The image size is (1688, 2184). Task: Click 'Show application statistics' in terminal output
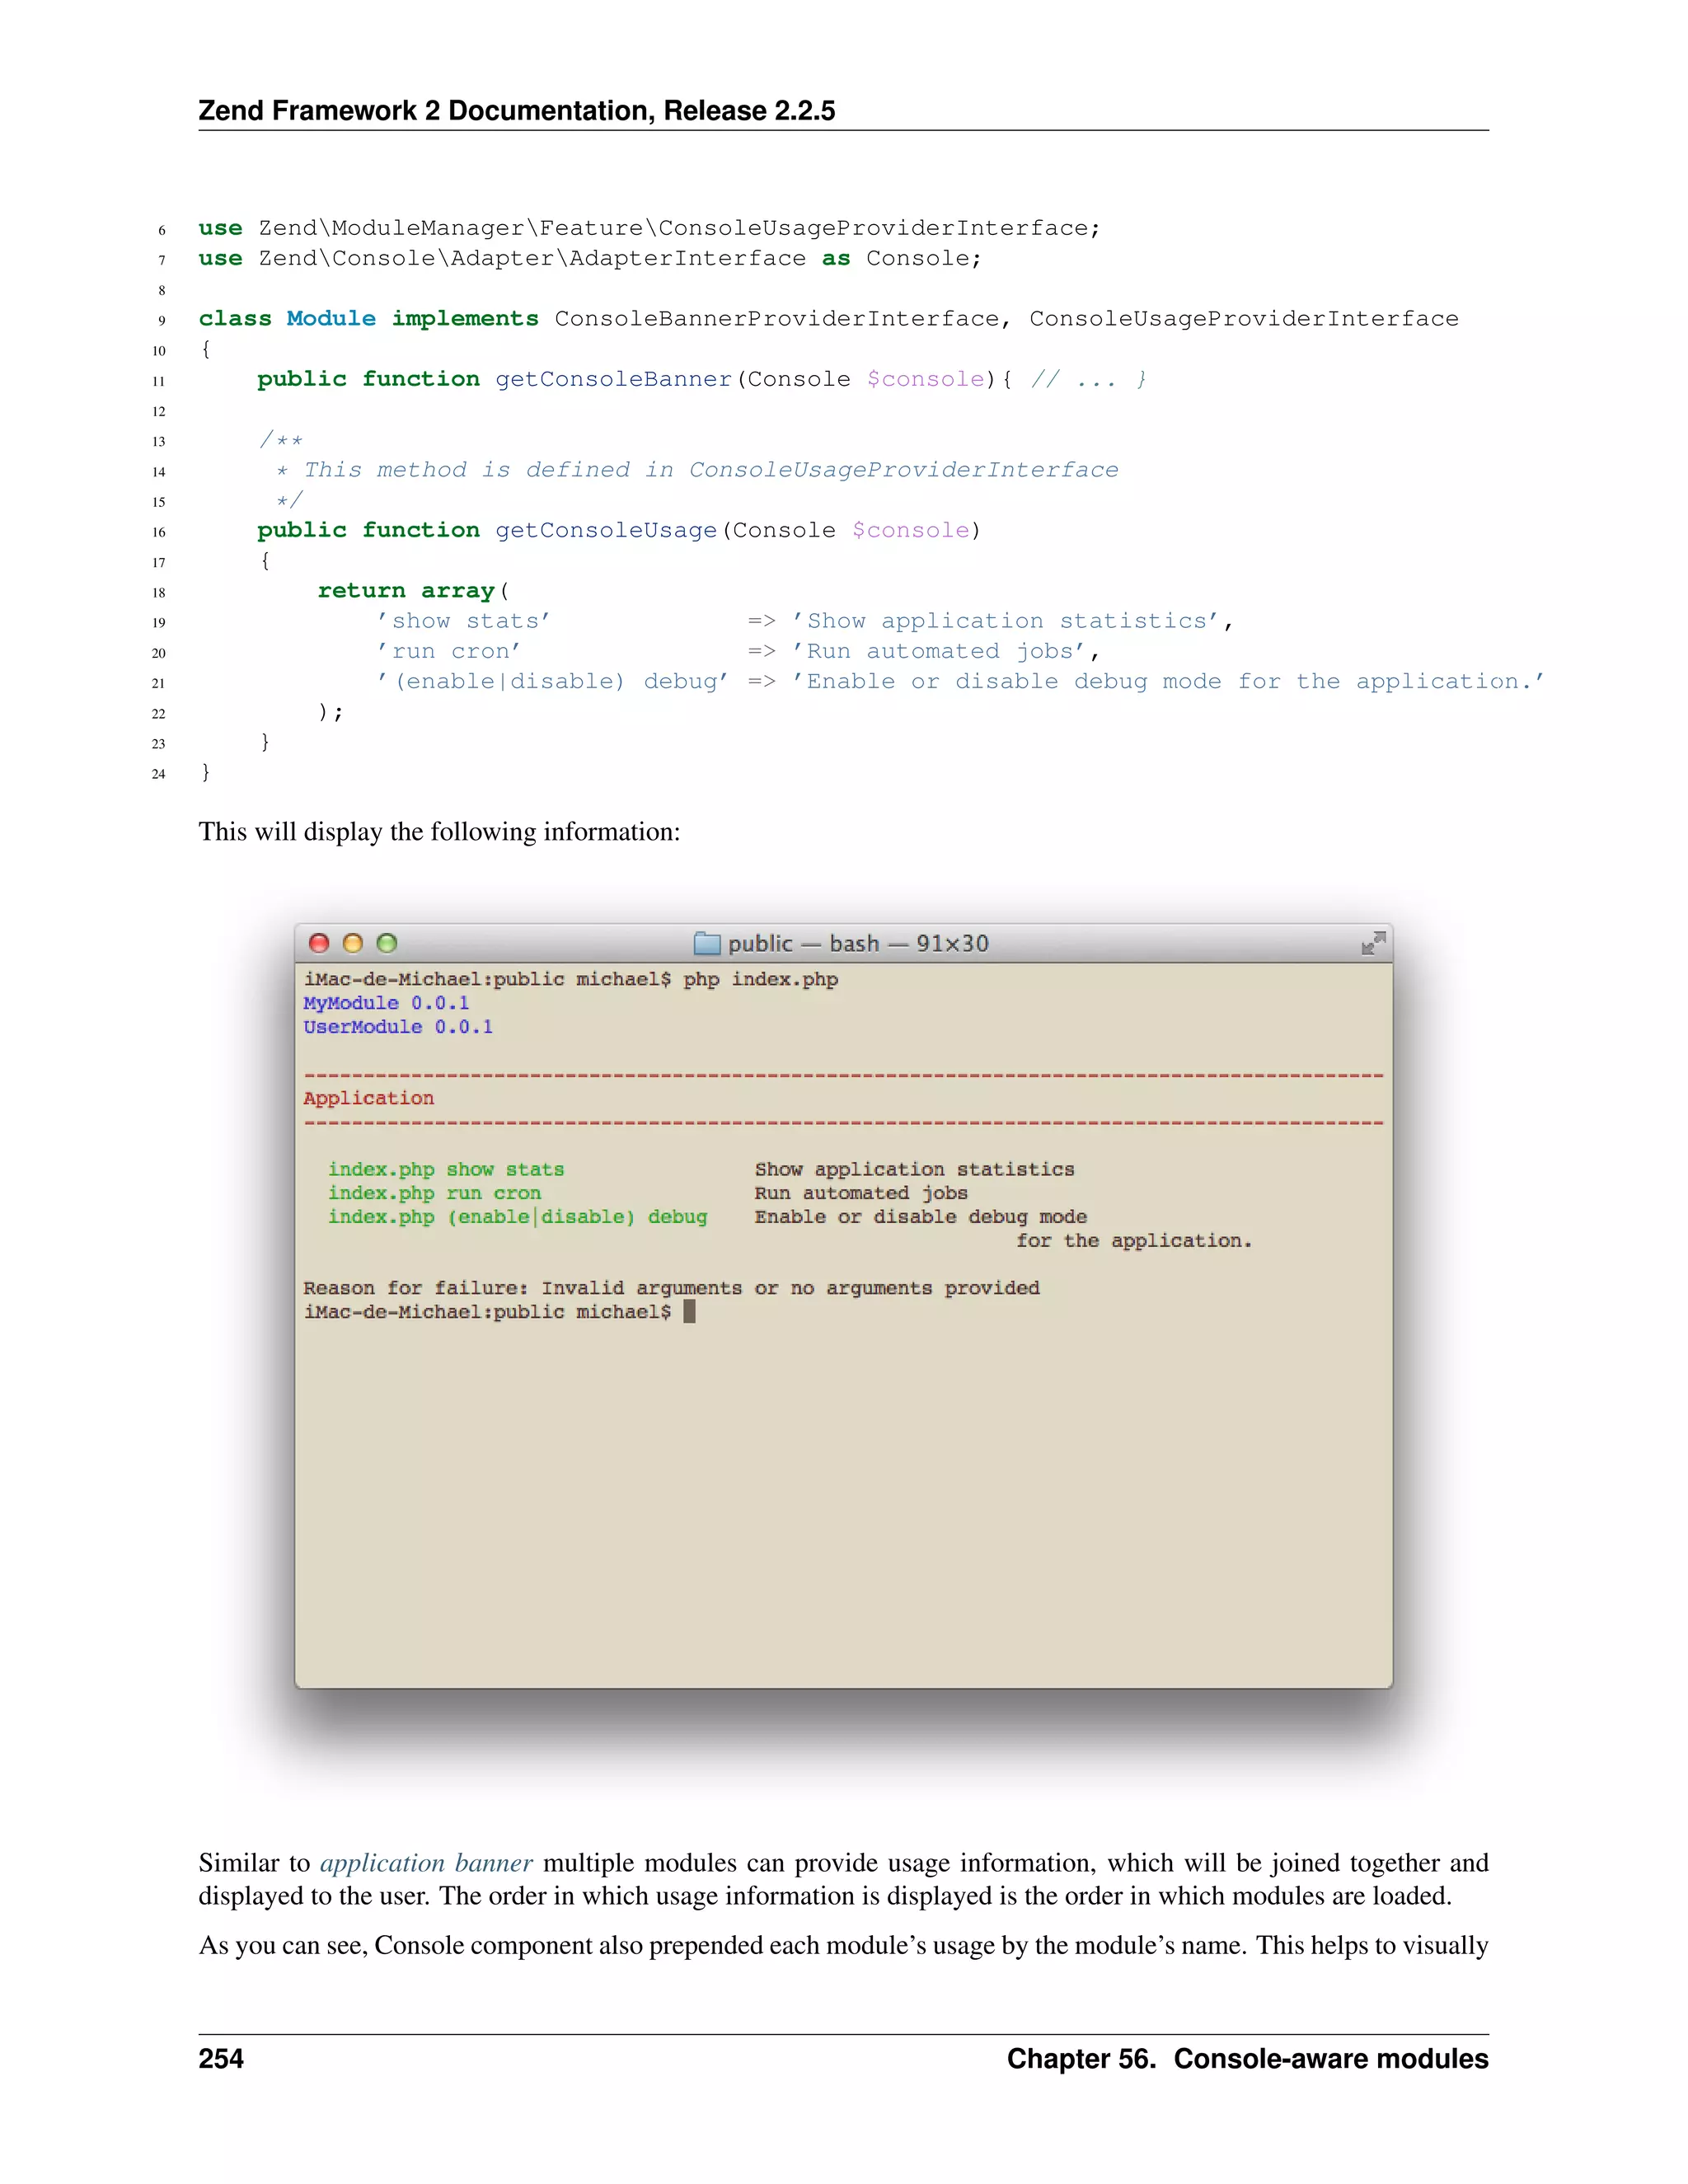tap(914, 1169)
